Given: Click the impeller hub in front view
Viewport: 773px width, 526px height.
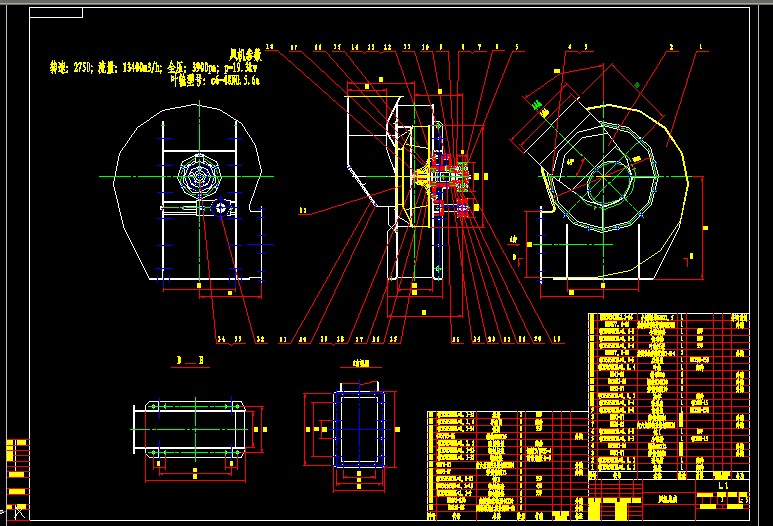Looking at the screenshot, I should (199, 175).
